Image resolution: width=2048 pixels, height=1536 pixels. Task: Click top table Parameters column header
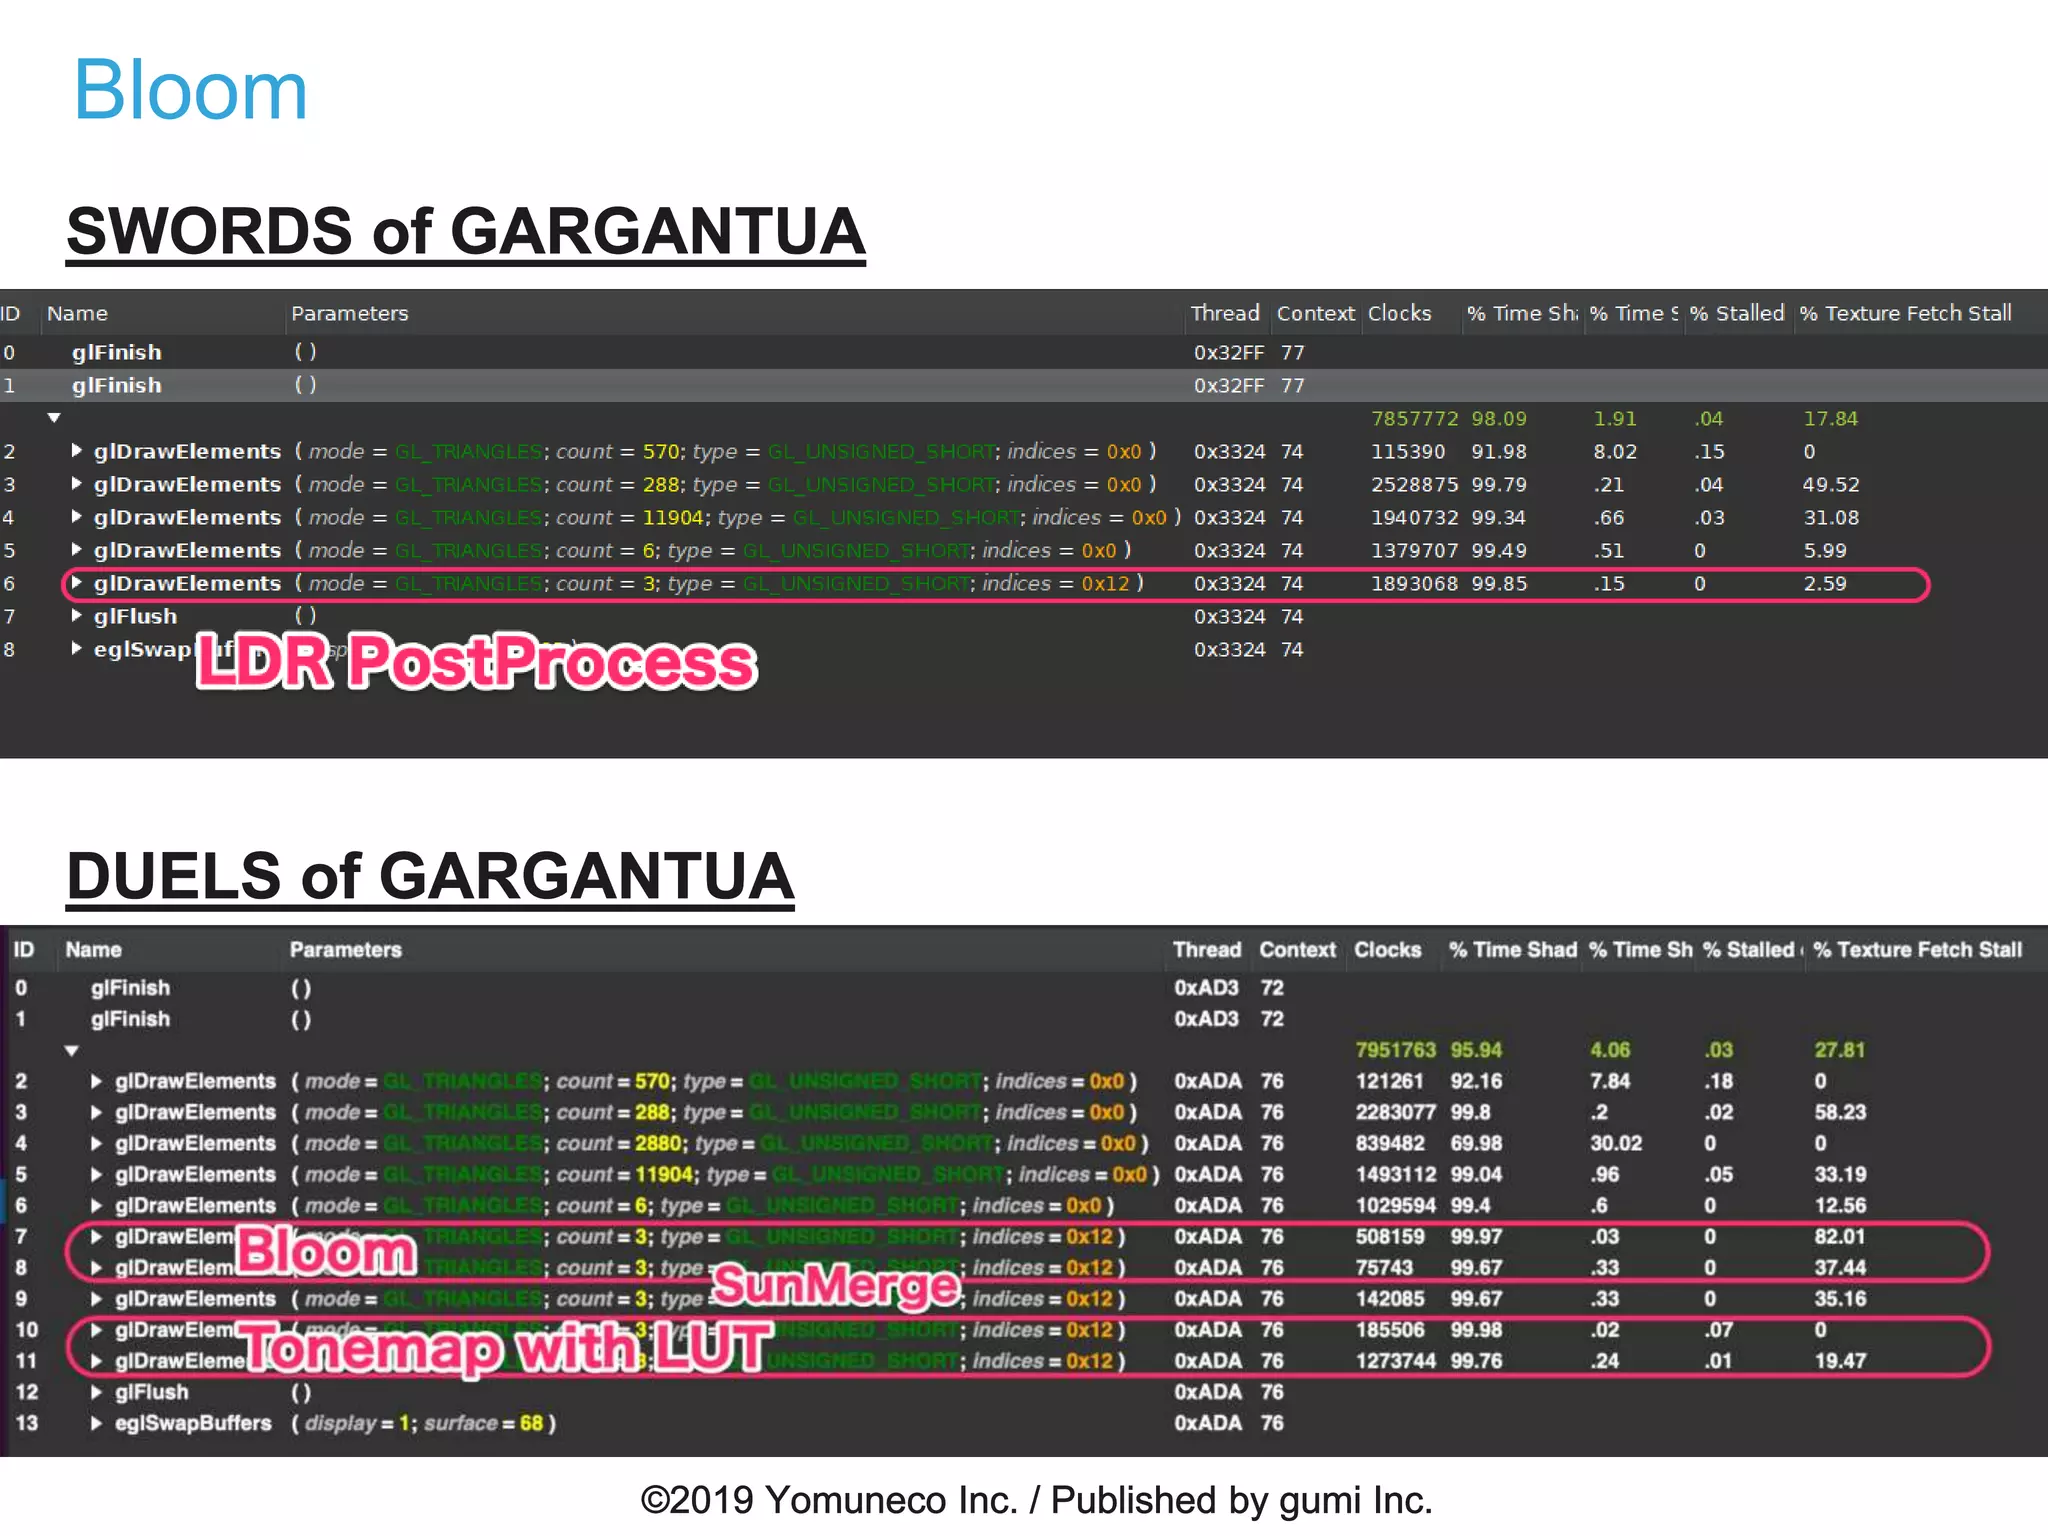(349, 313)
